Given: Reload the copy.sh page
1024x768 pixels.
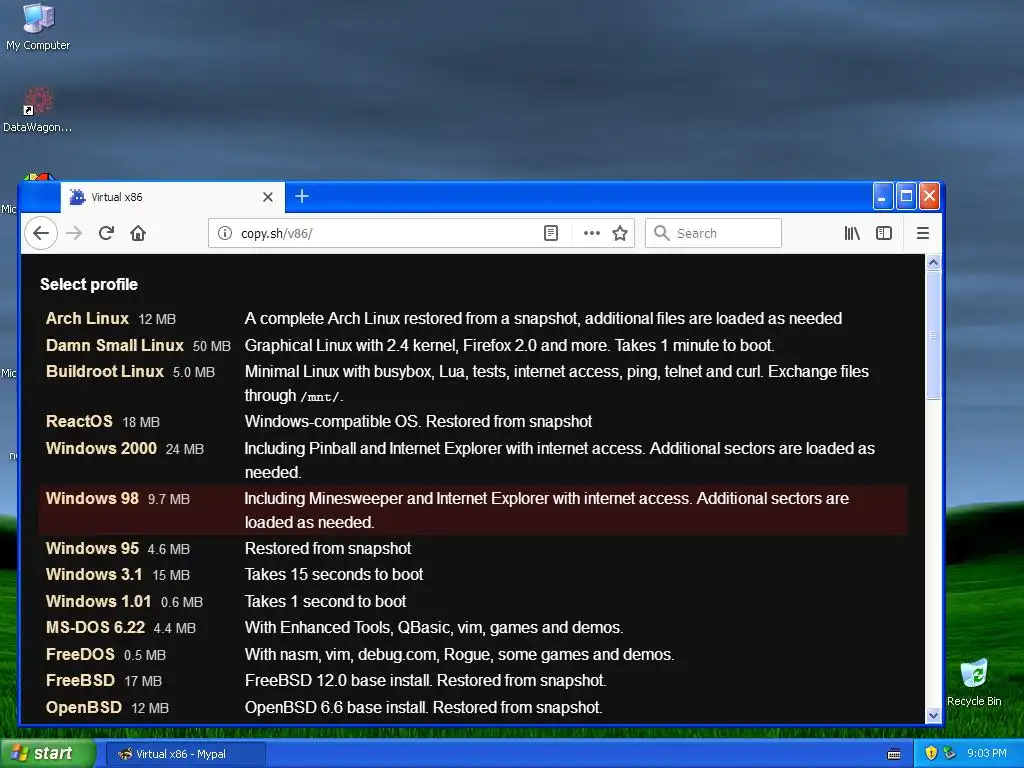Looking at the screenshot, I should click(x=106, y=233).
